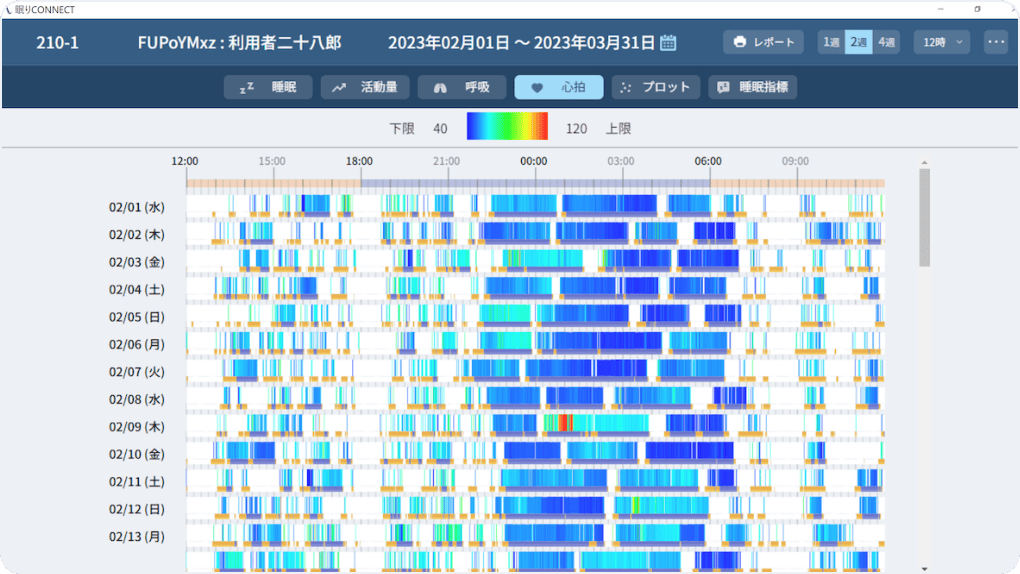This screenshot has height=574, width=1020.
Task: Click the 00:00 timeline marker
Action: [533, 161]
